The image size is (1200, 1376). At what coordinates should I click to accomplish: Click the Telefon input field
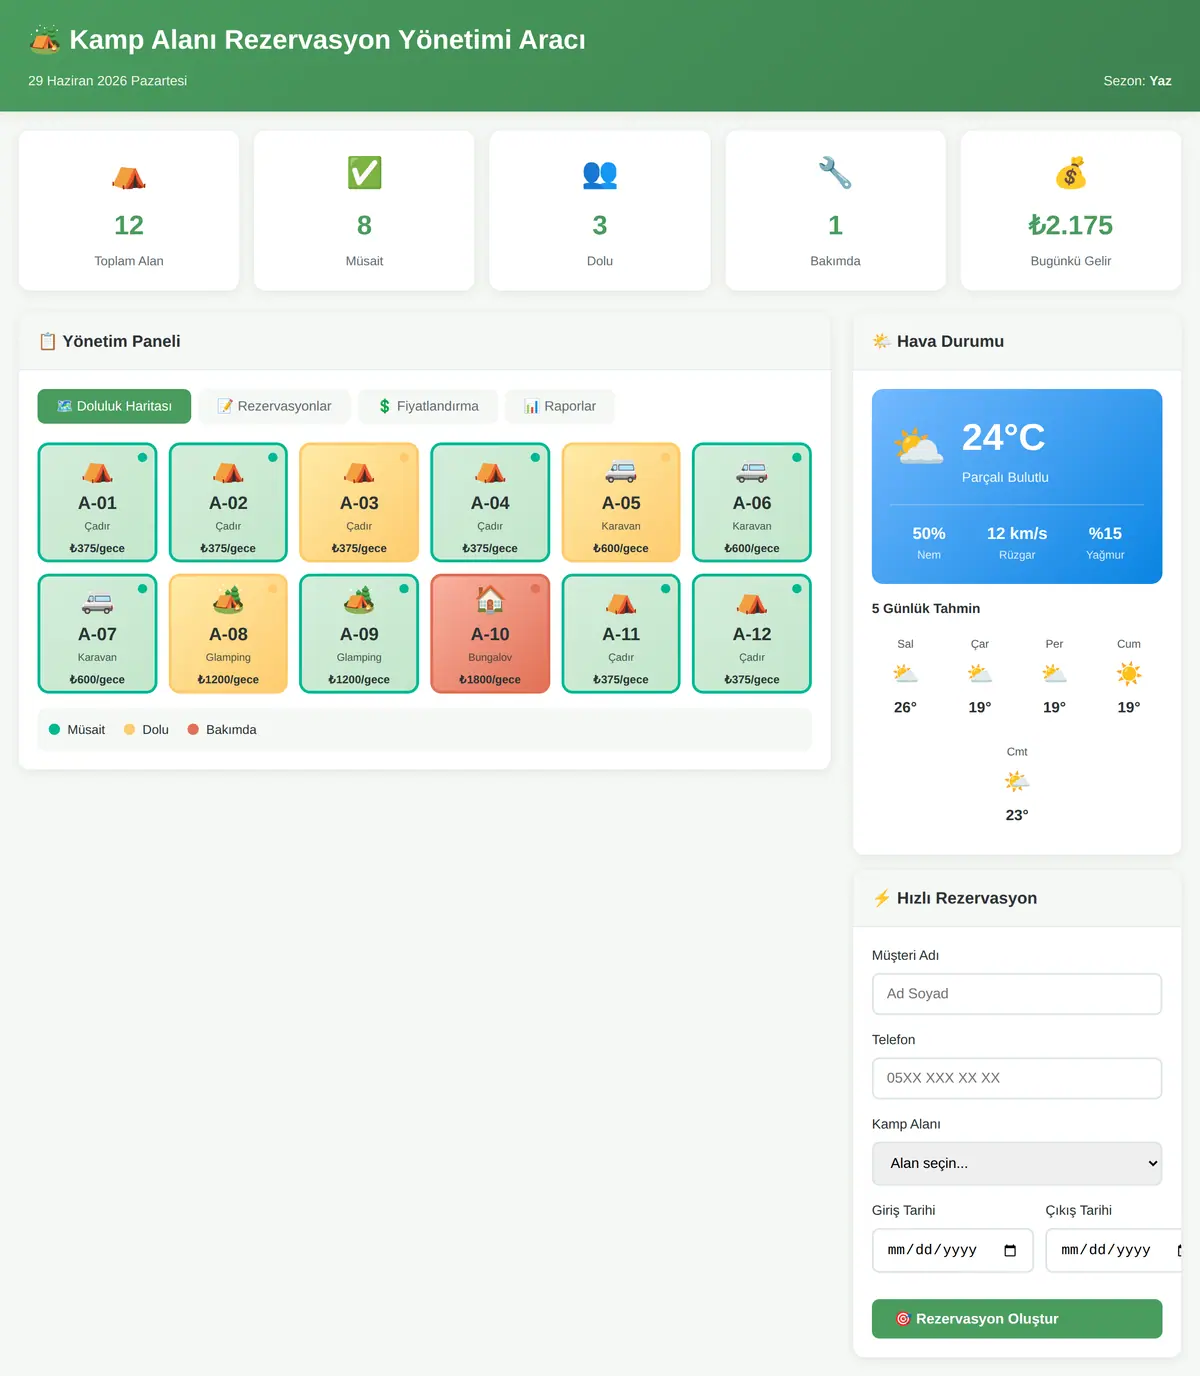point(1017,1078)
